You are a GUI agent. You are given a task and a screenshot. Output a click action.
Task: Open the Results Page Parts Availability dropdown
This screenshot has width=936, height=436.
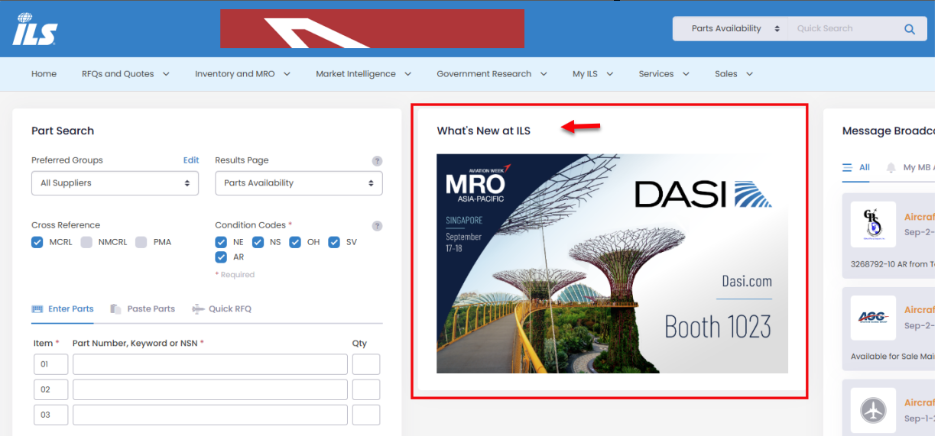(298, 183)
